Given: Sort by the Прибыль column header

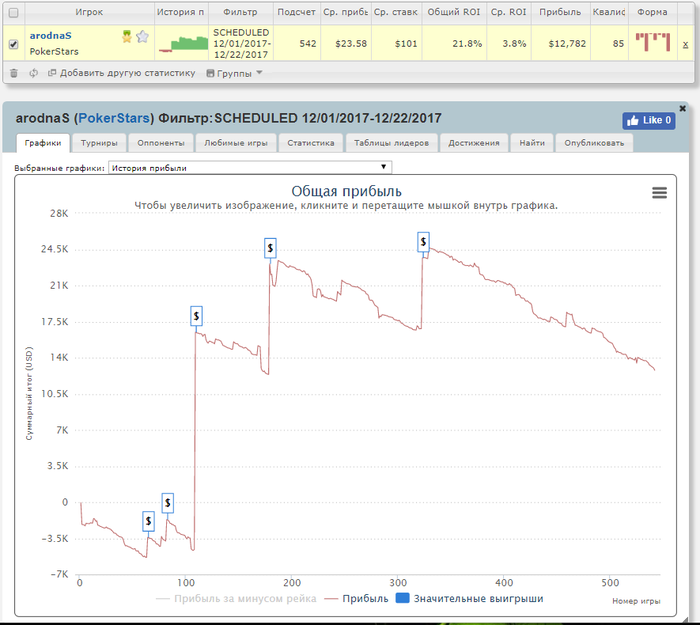Looking at the screenshot, I should 560,12.
